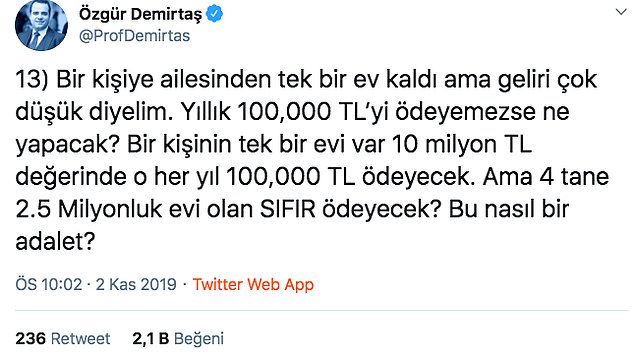Open Özgür Demirtaş profile avatar photo
The height and width of the screenshot is (362, 635).
[x=41, y=25]
